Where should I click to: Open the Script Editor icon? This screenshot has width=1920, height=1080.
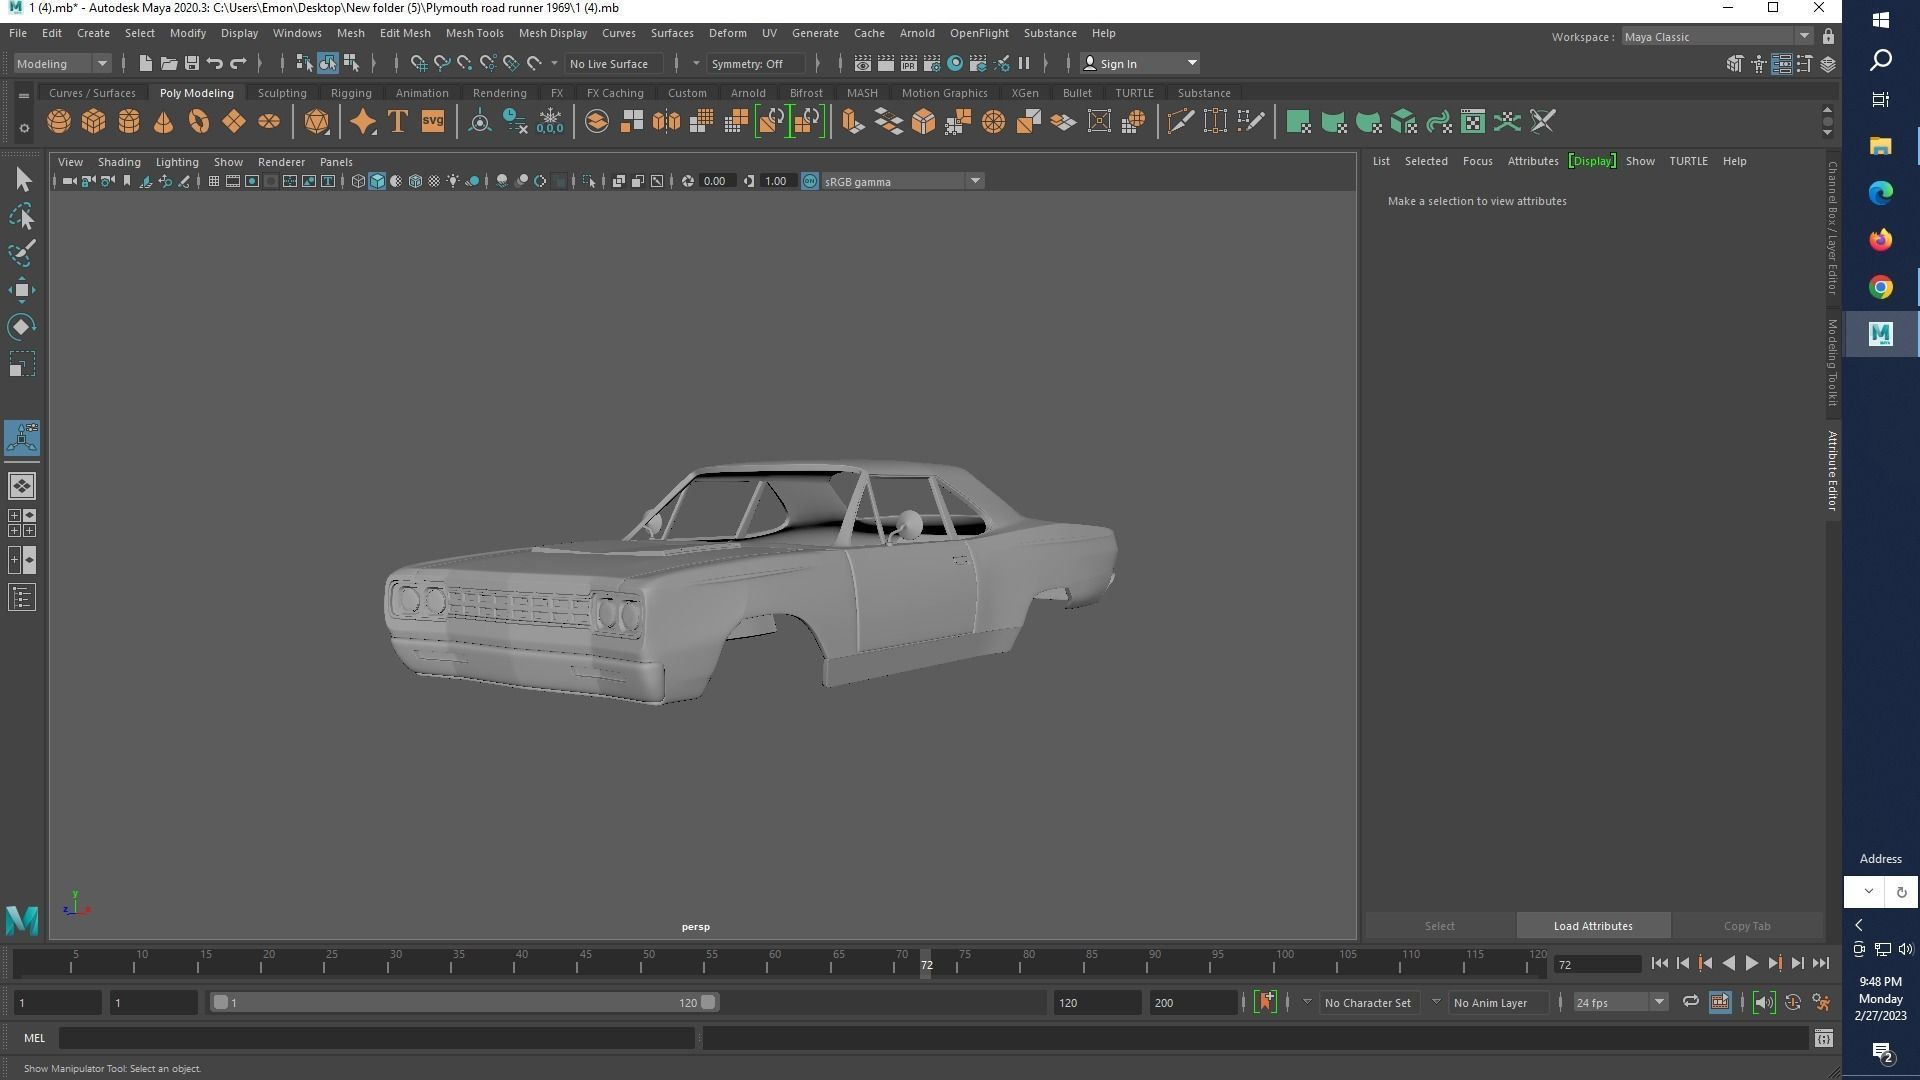click(x=1823, y=1039)
